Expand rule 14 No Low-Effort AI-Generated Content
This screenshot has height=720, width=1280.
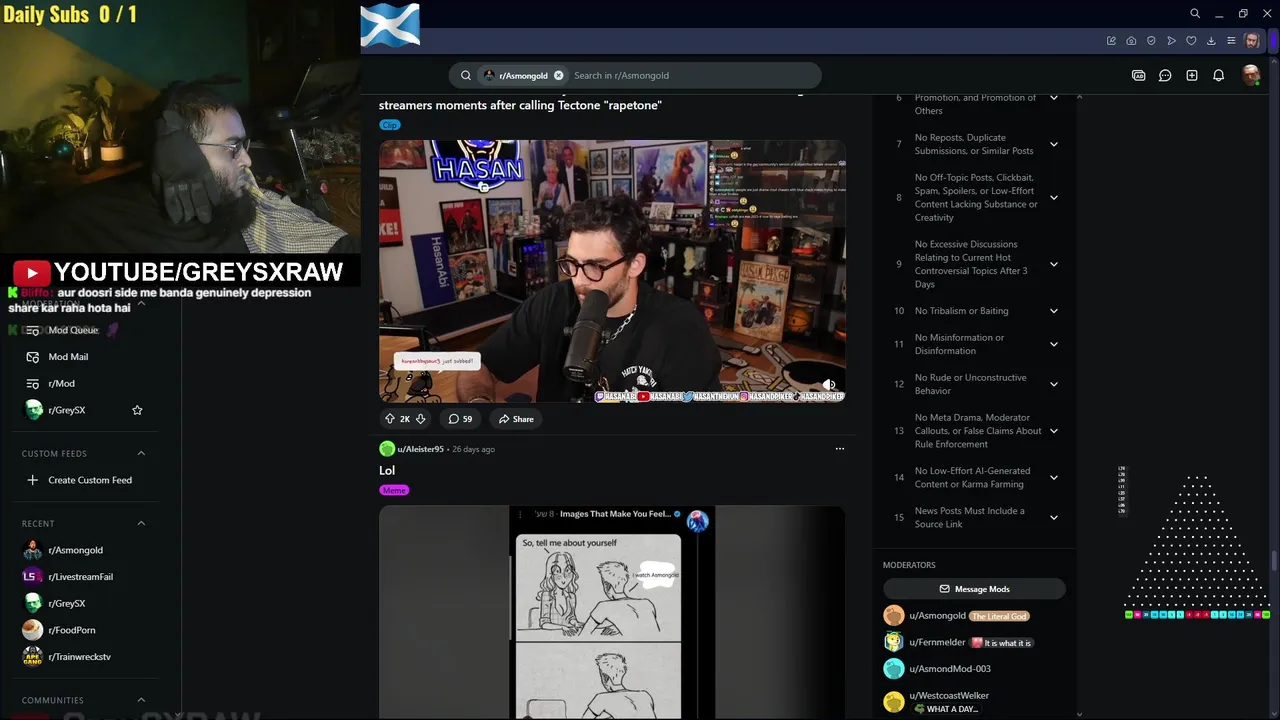pyautogui.click(x=1054, y=477)
